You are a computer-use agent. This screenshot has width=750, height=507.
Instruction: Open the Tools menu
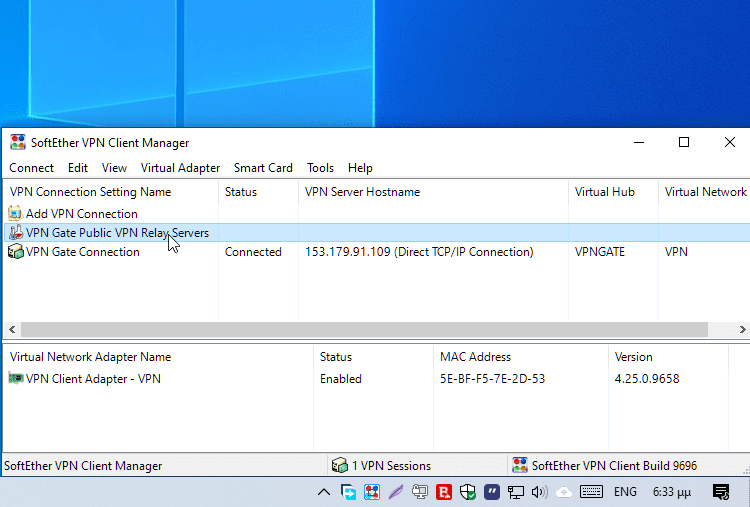[x=320, y=168]
